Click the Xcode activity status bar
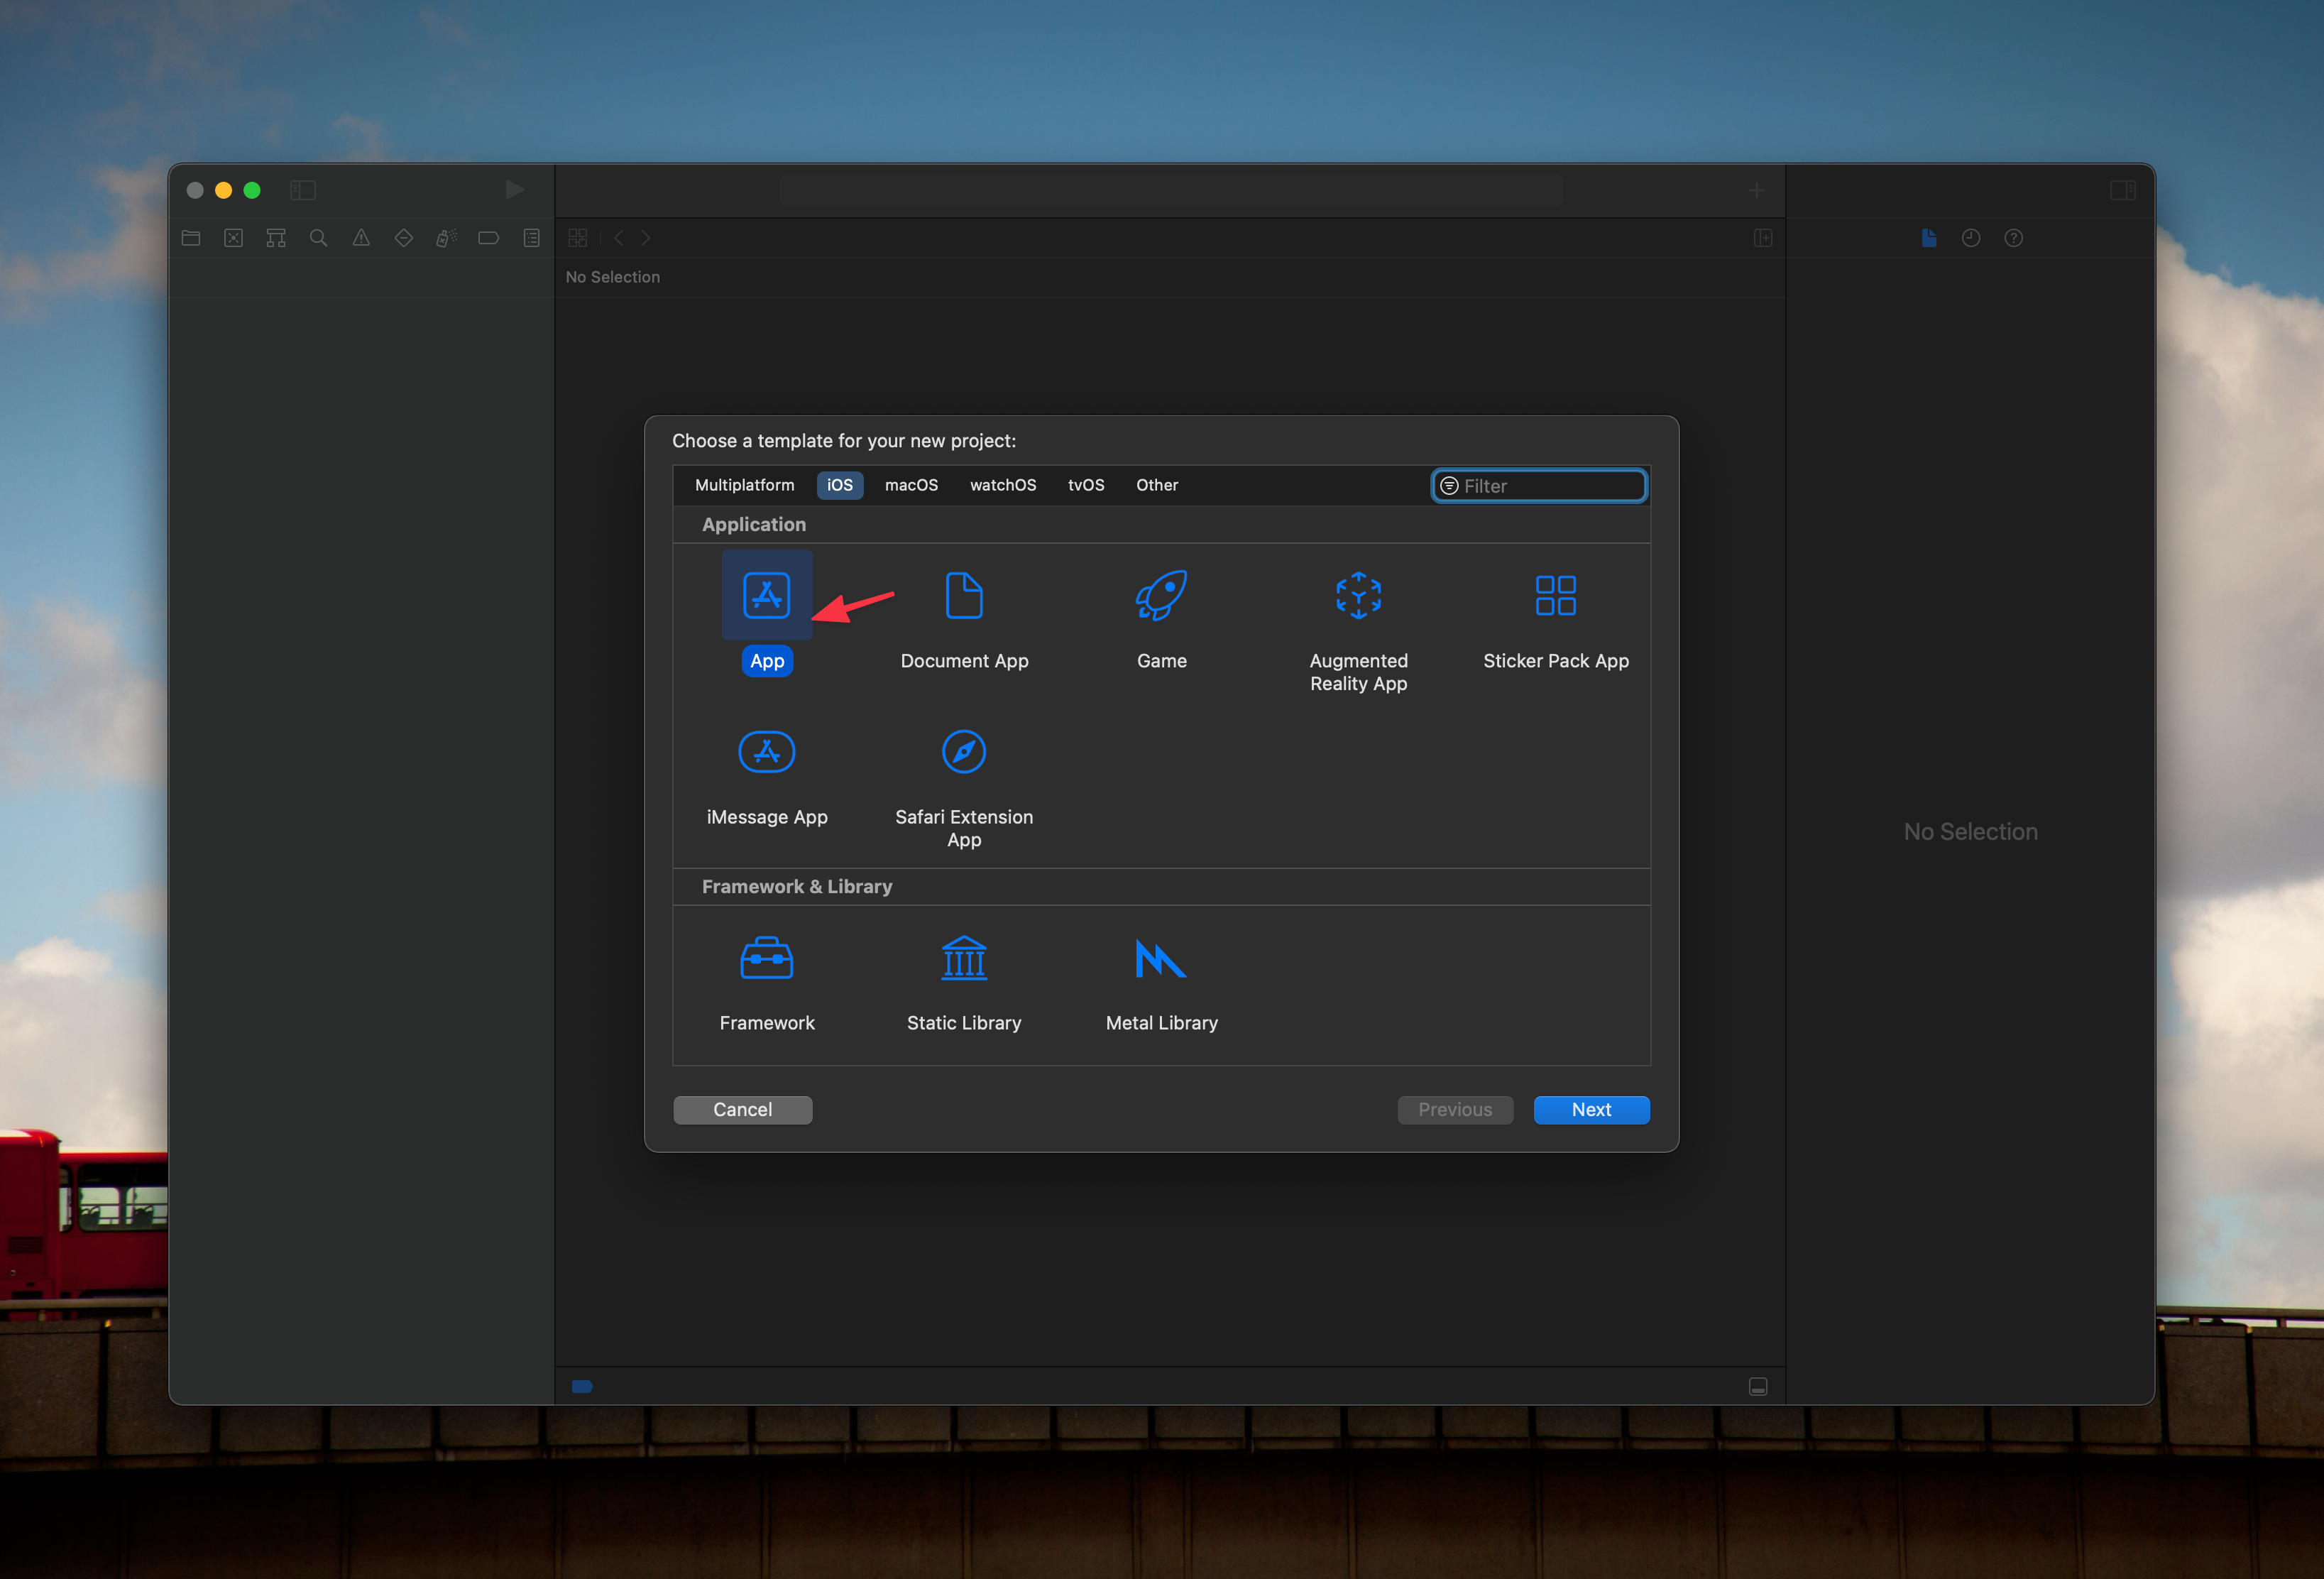Image resolution: width=2324 pixels, height=1579 pixels. pos(1170,190)
